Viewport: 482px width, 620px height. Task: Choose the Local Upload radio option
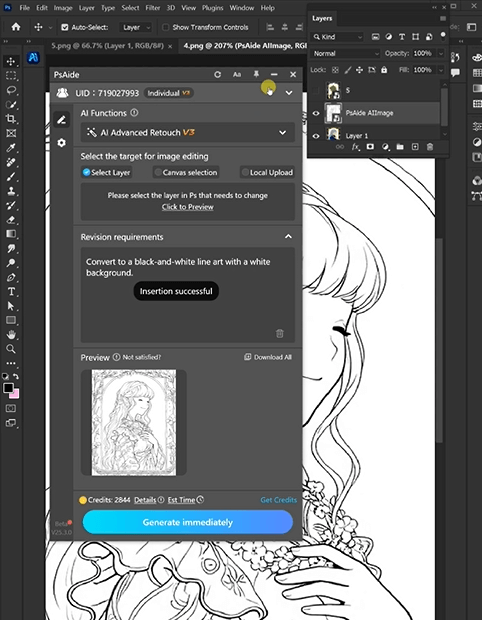(267, 172)
